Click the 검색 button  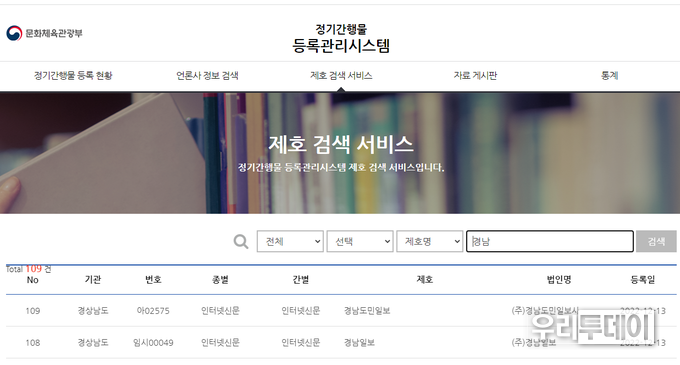656,241
